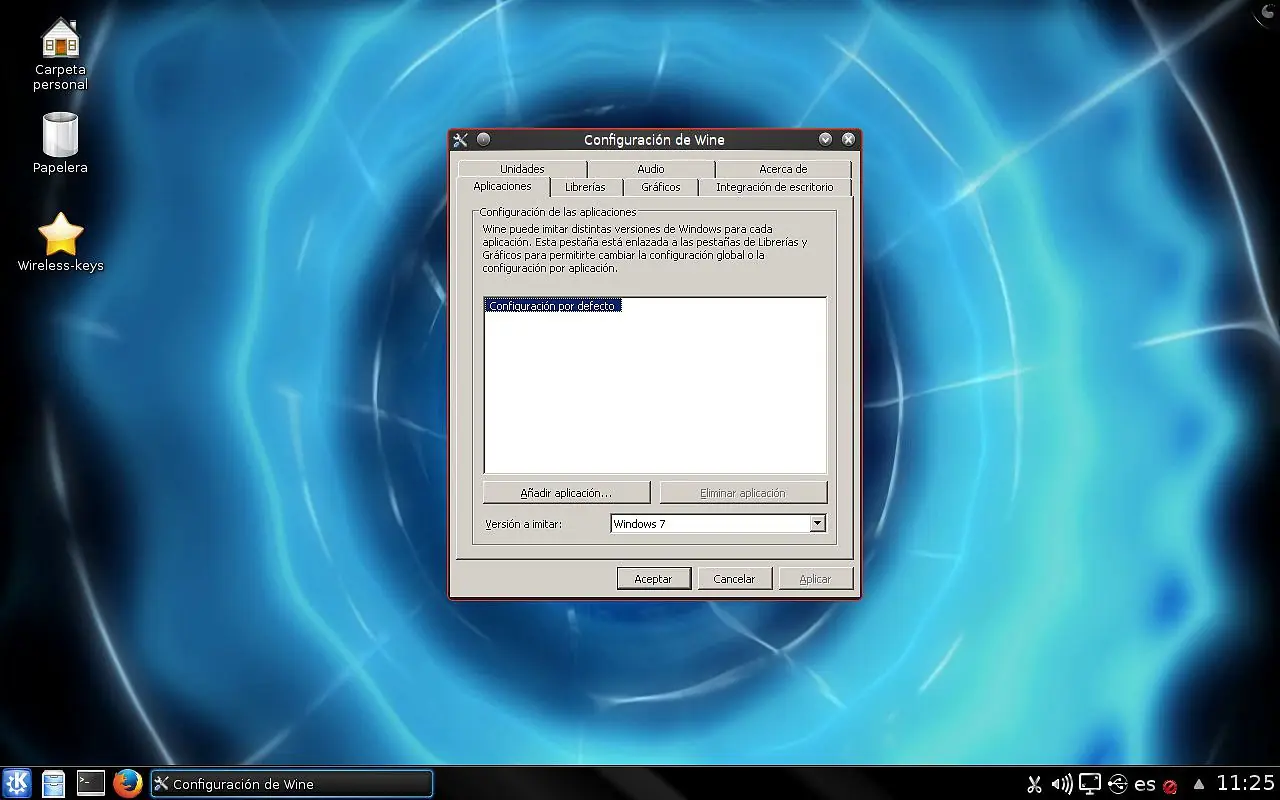The height and width of the screenshot is (800, 1280).
Task: Open the Versión a imitar dropdown arrow
Action: 817,523
